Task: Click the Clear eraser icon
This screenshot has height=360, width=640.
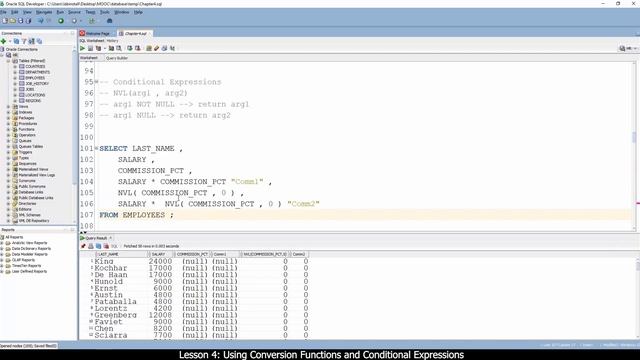Action: [x=157, y=48]
